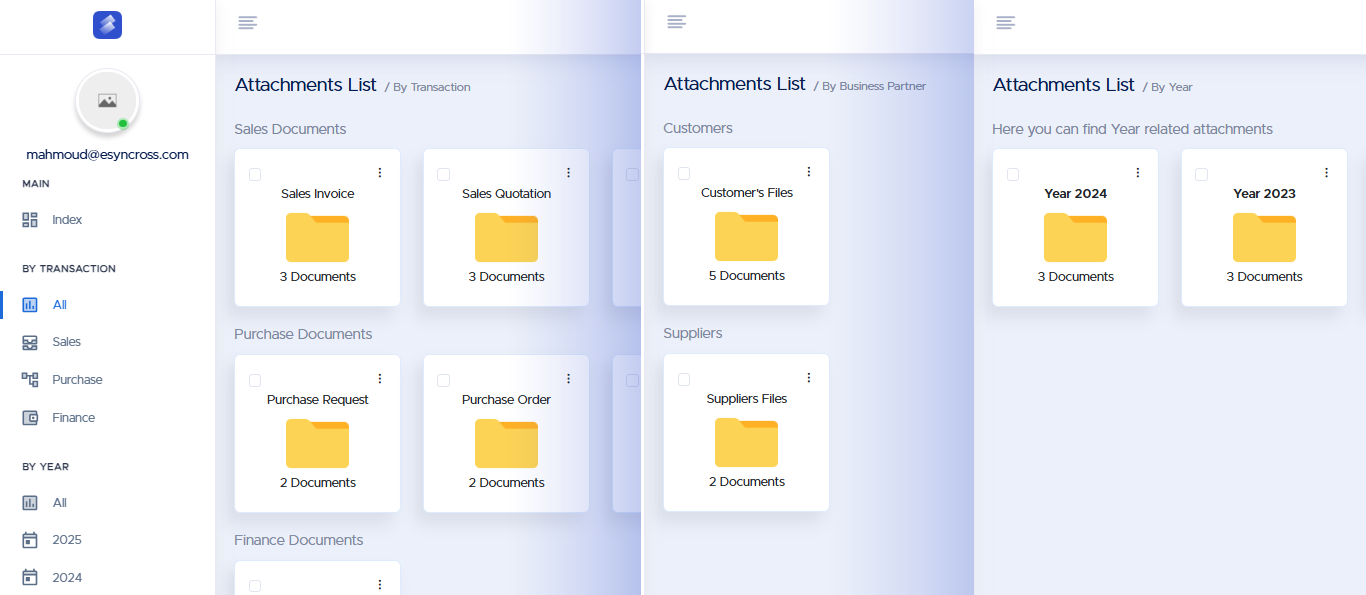Screen dimensions: 1366x595
Task: Click the calendar icon next to 2024
Action: [x=30, y=578]
